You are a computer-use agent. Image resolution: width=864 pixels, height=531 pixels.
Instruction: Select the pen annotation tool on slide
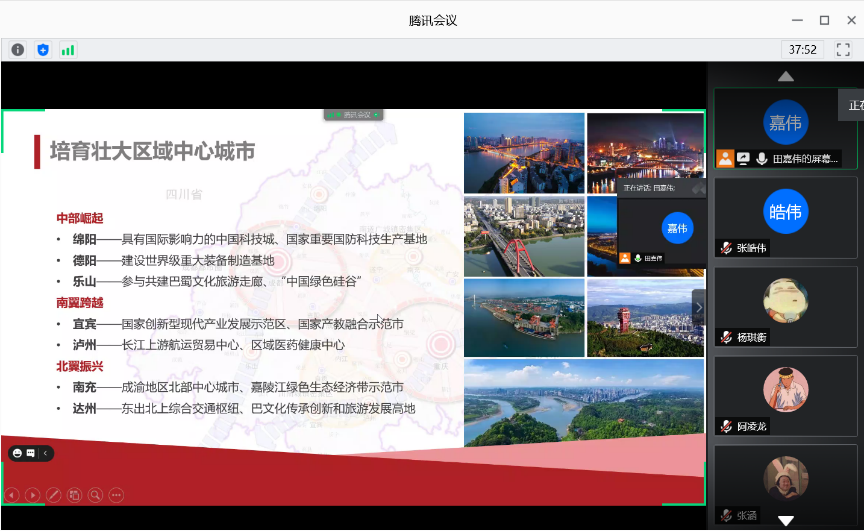(x=53, y=495)
